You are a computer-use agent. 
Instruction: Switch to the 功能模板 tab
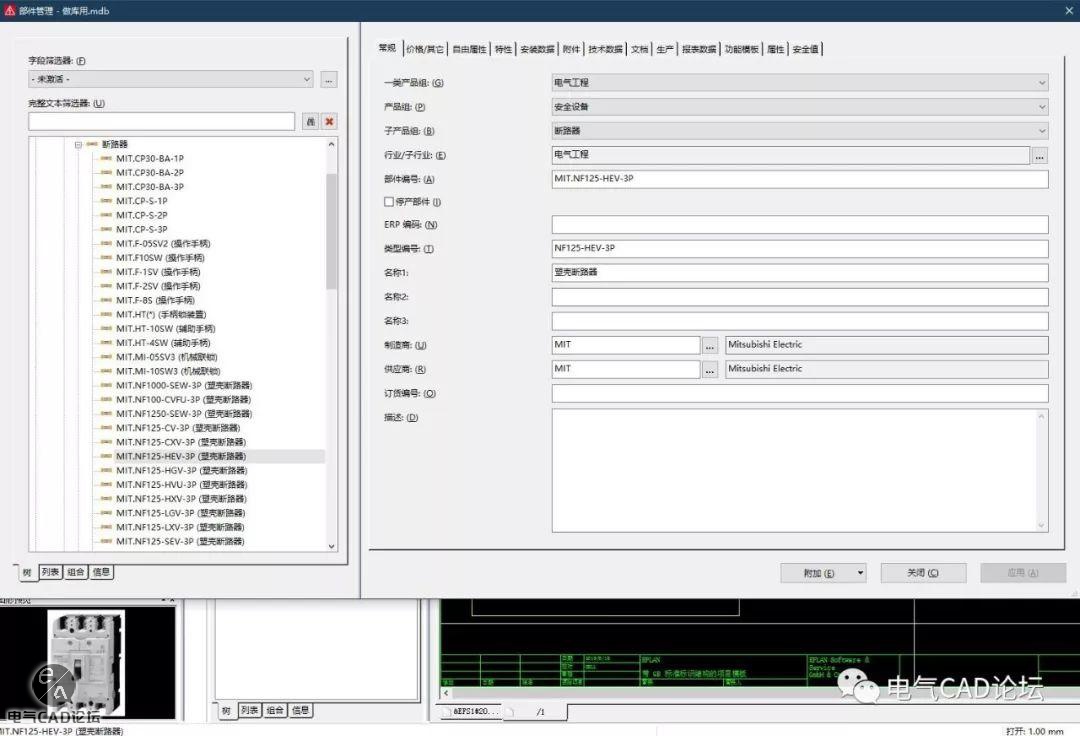(x=742, y=49)
